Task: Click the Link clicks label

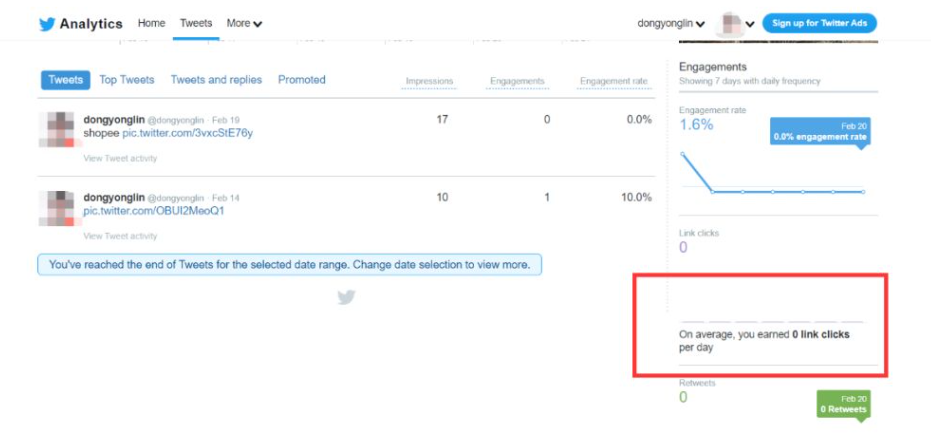Action: [x=699, y=233]
